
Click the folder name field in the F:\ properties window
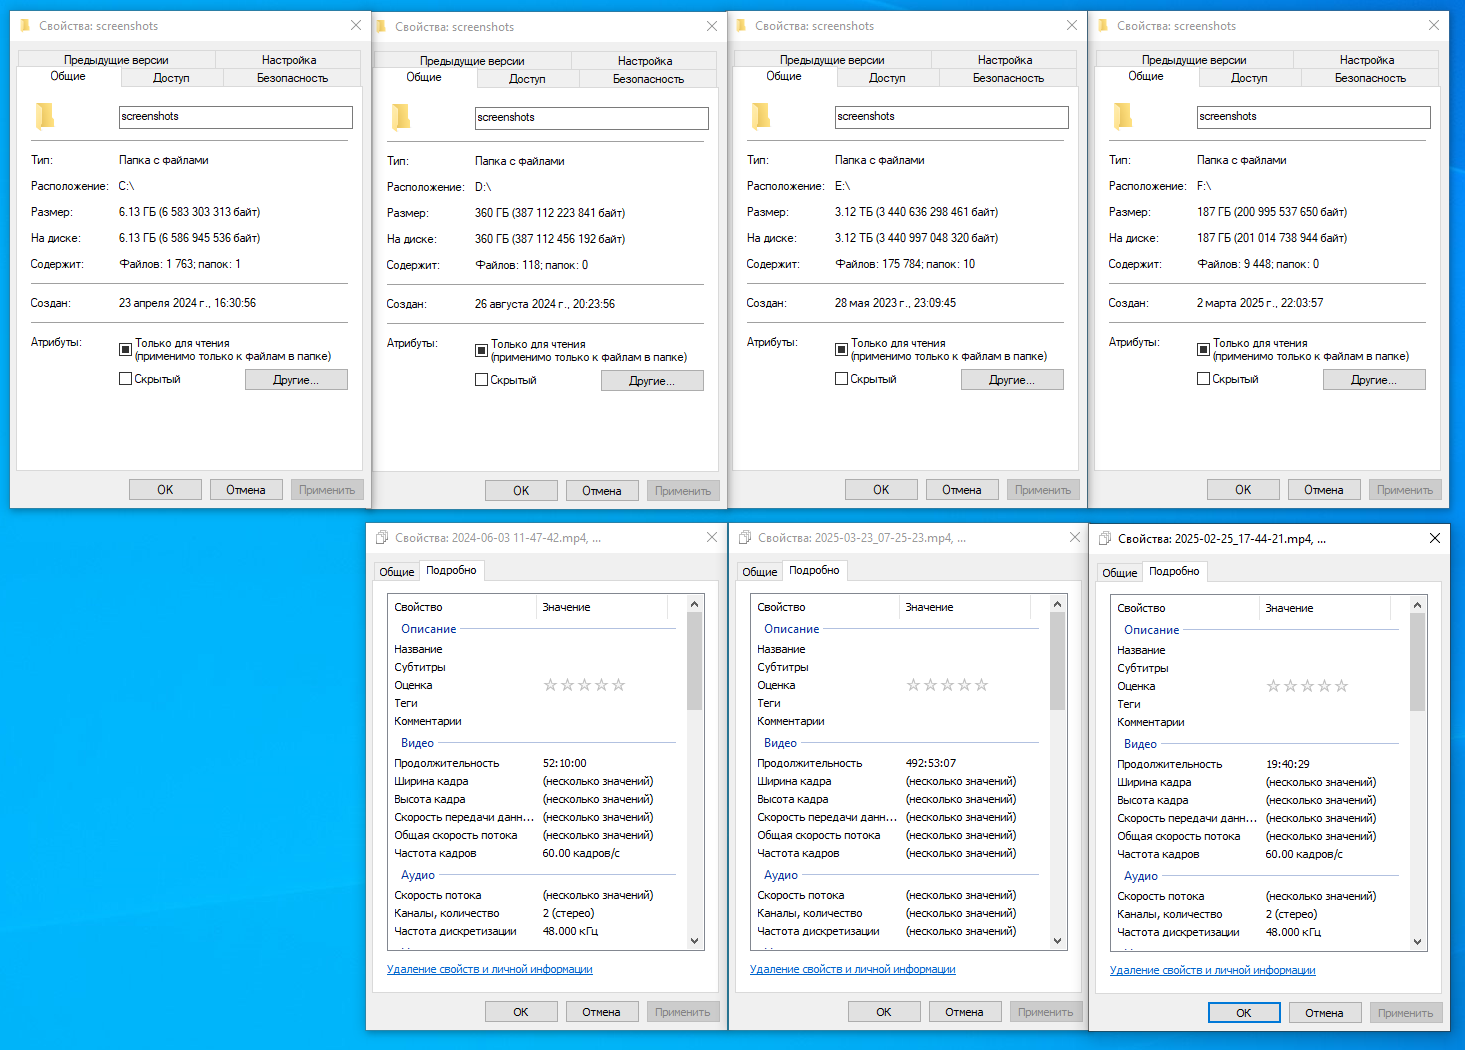pos(1314,117)
